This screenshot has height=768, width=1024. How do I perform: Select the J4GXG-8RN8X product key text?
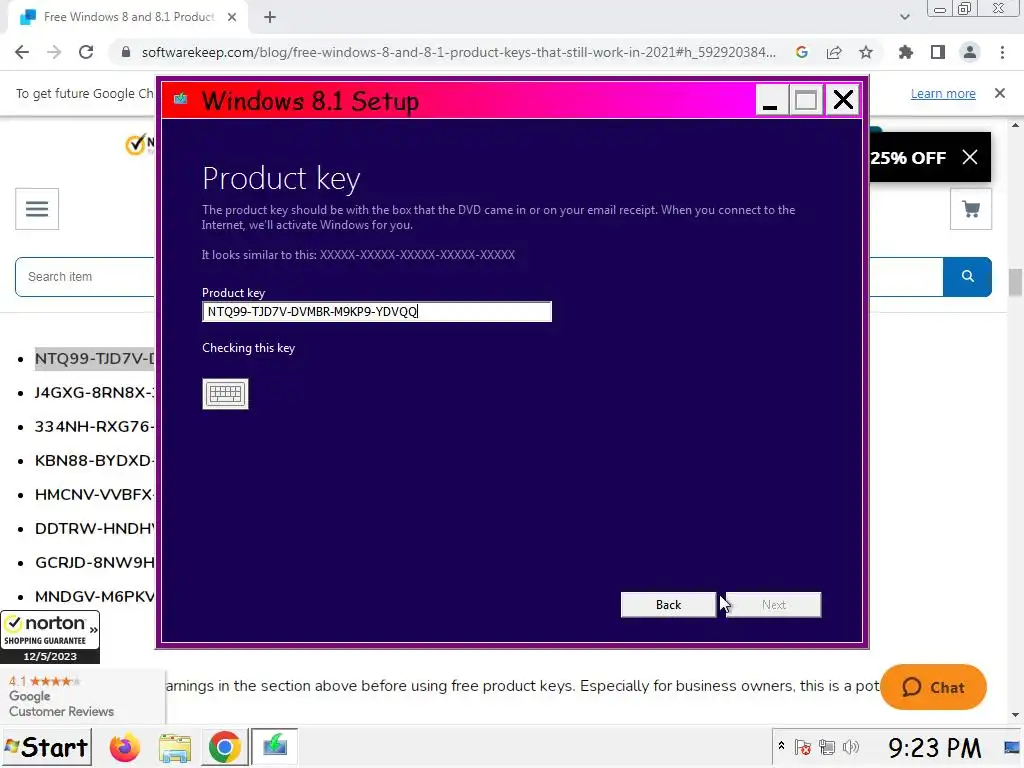[95, 392]
